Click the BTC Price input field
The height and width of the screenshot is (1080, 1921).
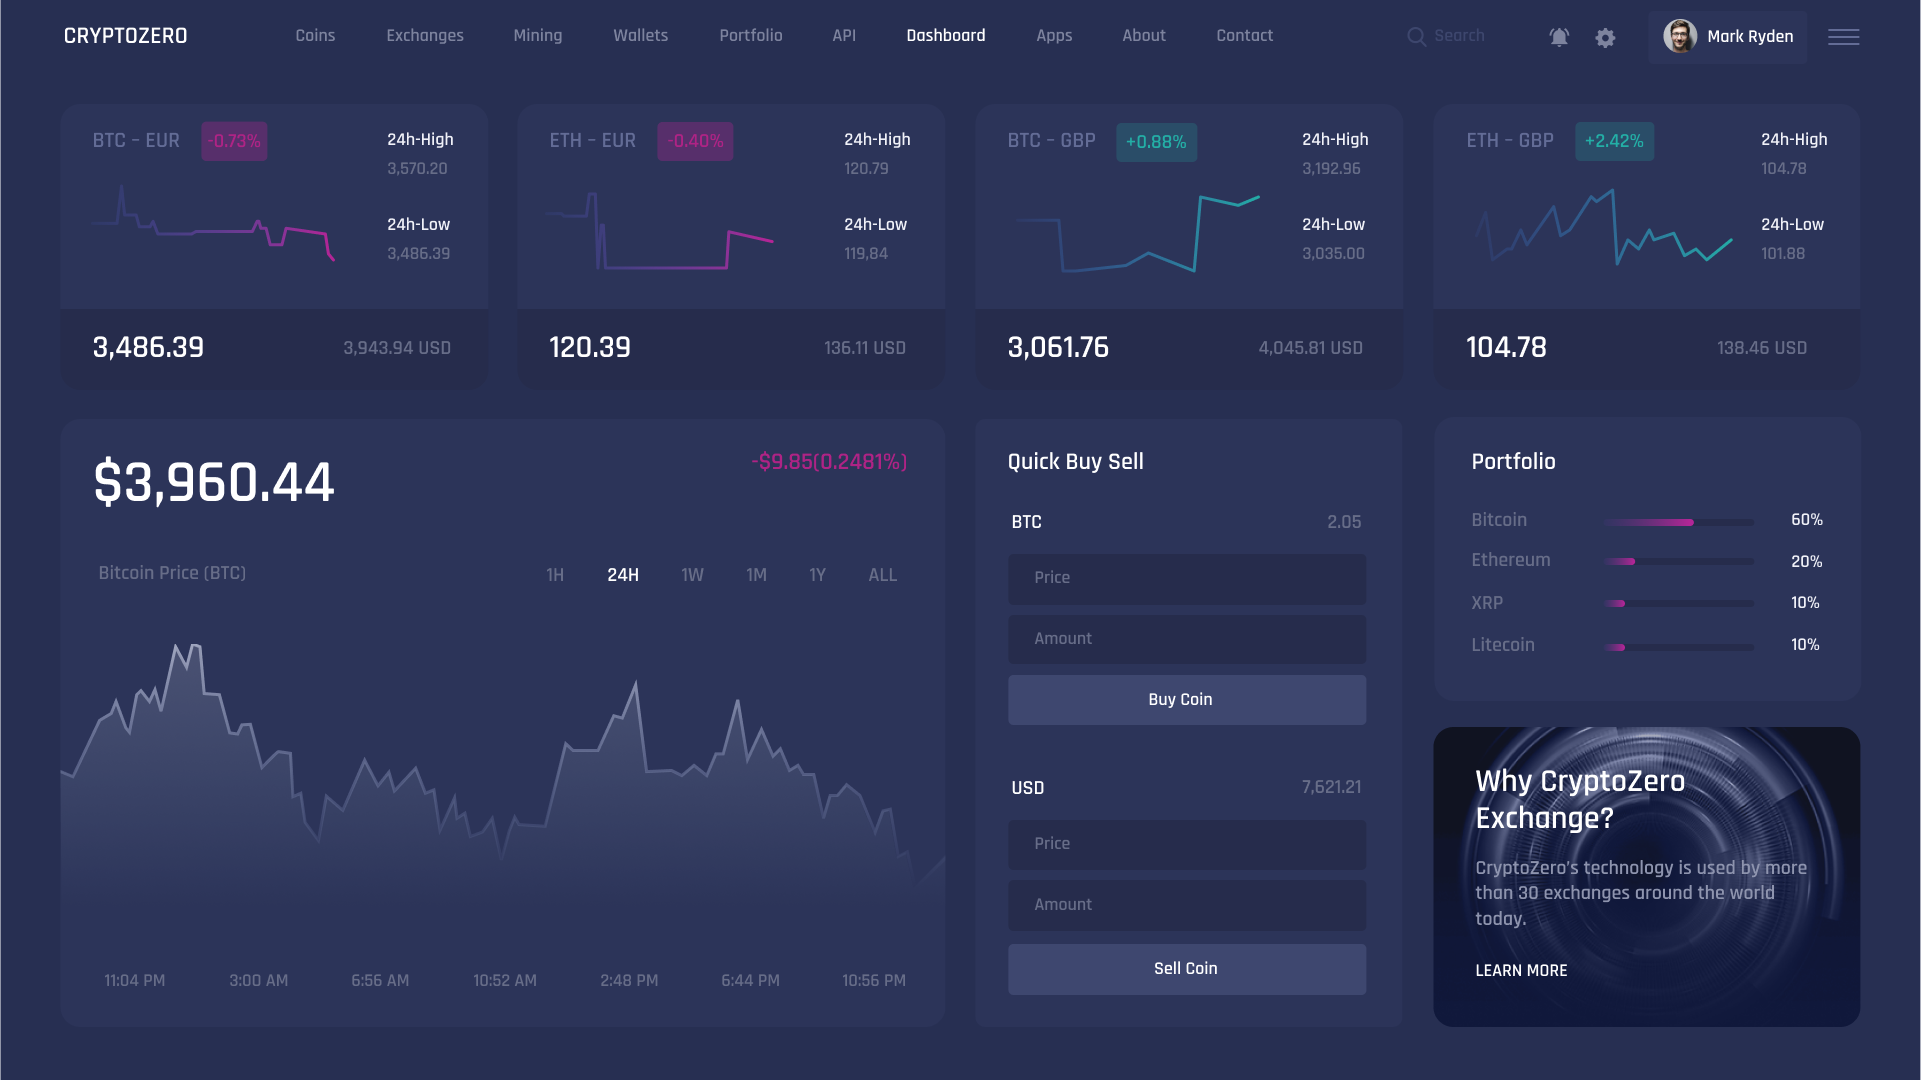(x=1186, y=578)
